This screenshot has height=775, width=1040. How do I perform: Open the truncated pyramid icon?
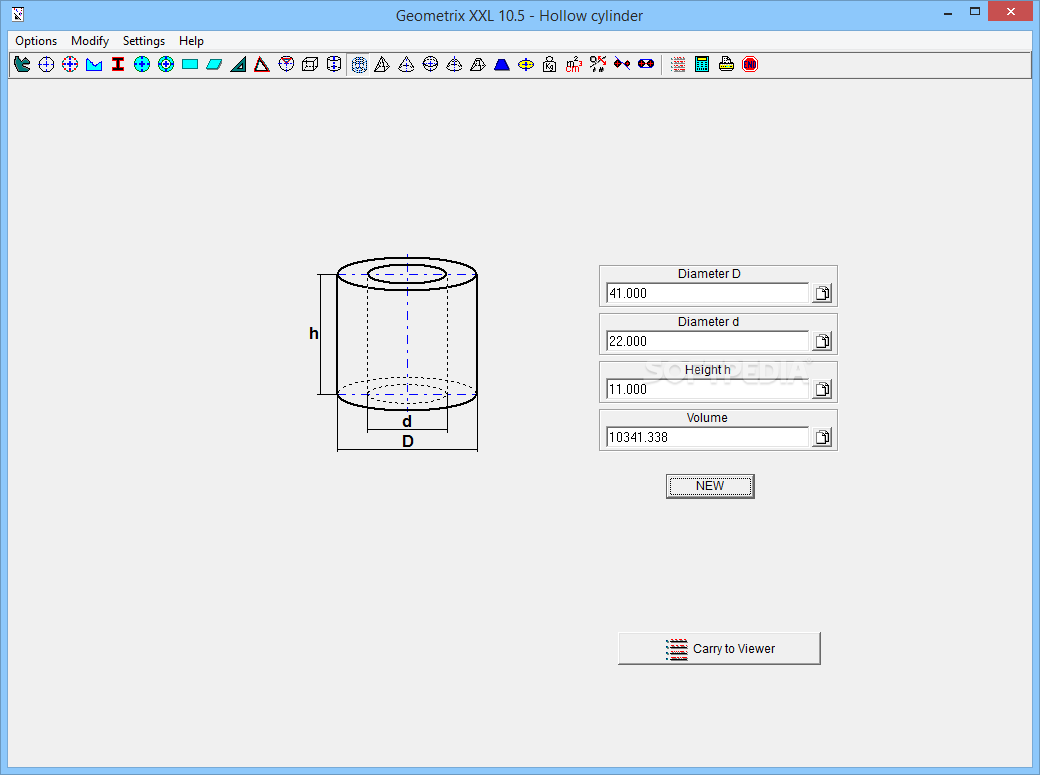(478, 64)
